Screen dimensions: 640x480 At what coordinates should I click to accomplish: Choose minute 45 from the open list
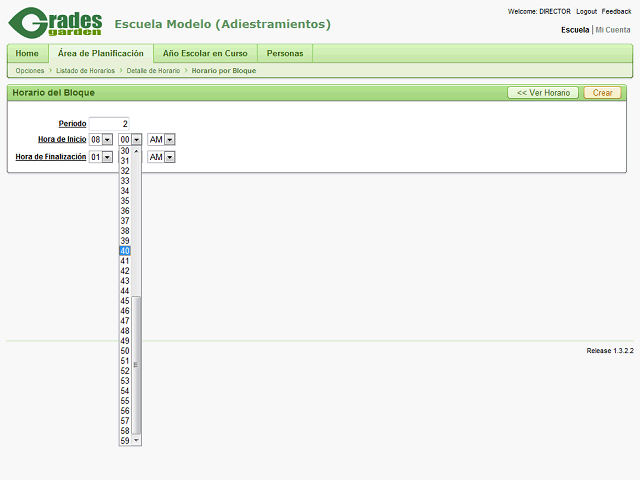[x=125, y=301]
